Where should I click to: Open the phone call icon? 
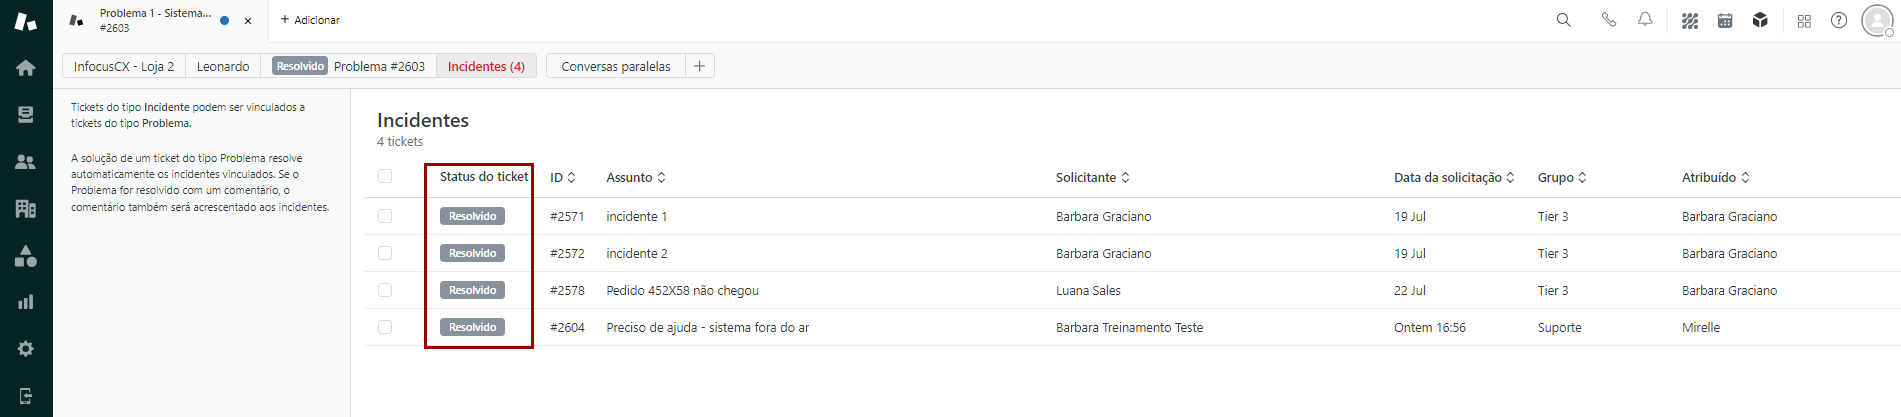(x=1608, y=20)
